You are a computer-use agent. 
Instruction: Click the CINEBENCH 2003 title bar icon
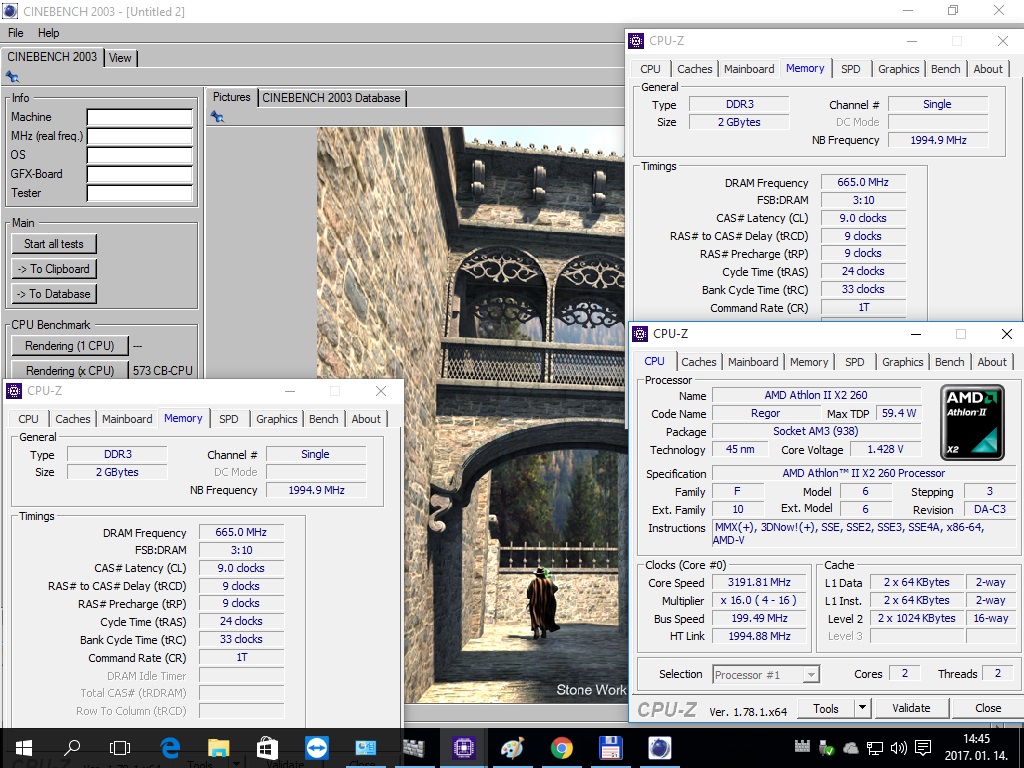click(10, 11)
